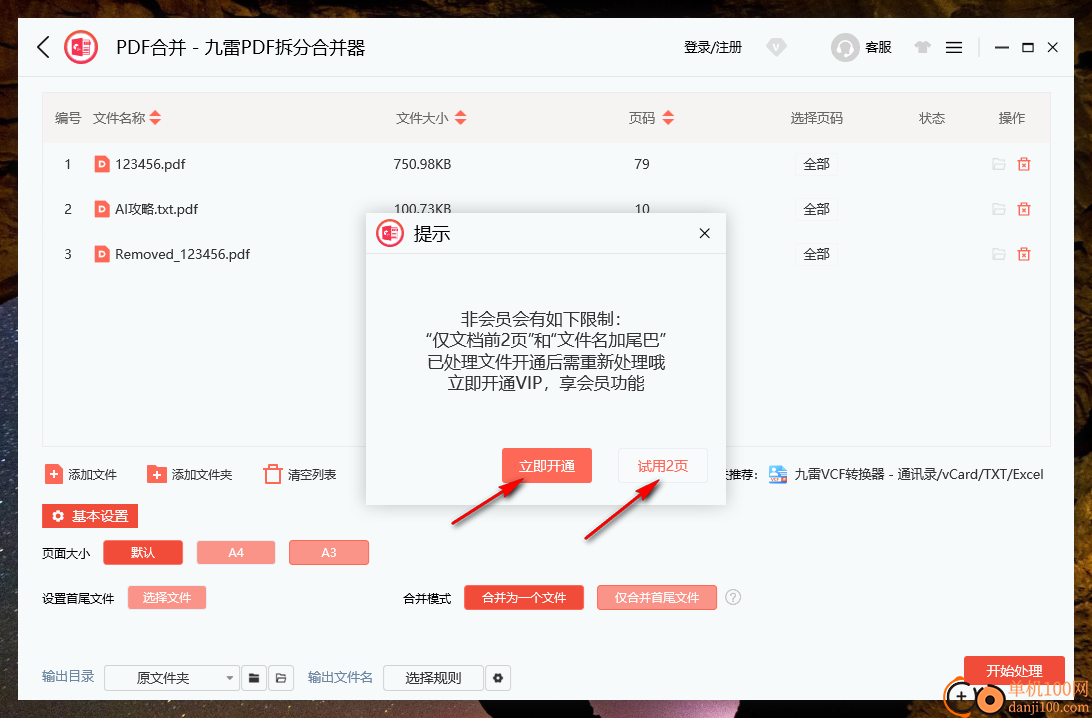Click the 九雷VCF转换器 recommendation link
The width and height of the screenshot is (1092, 718).
(919, 474)
